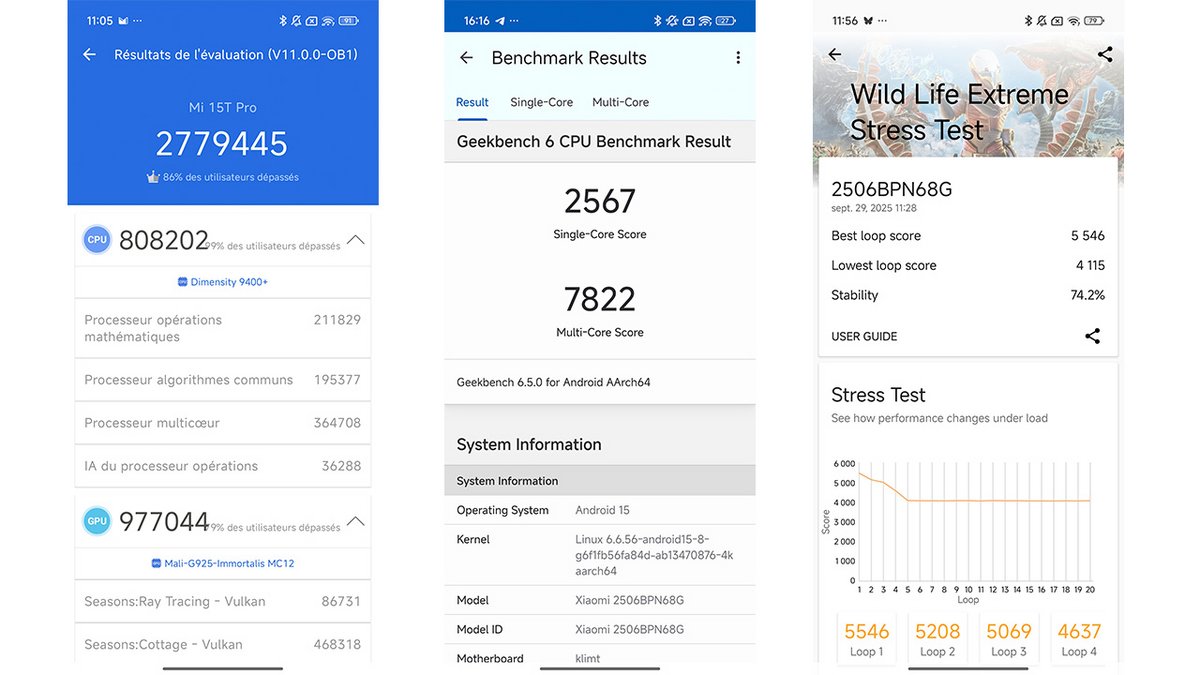
Task: Tap the blue CPU badge icon
Action: [x=97, y=240]
